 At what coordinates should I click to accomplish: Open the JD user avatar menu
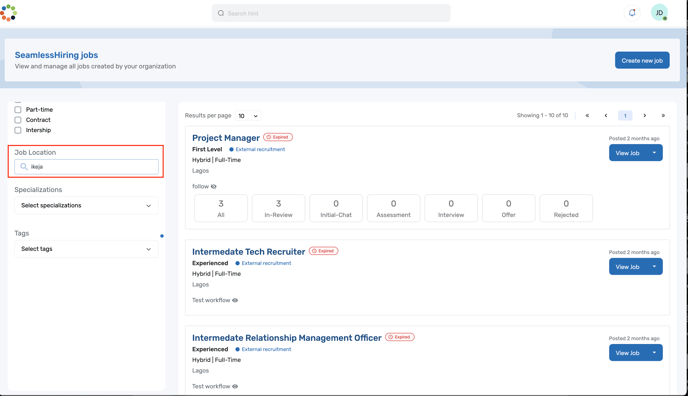659,13
